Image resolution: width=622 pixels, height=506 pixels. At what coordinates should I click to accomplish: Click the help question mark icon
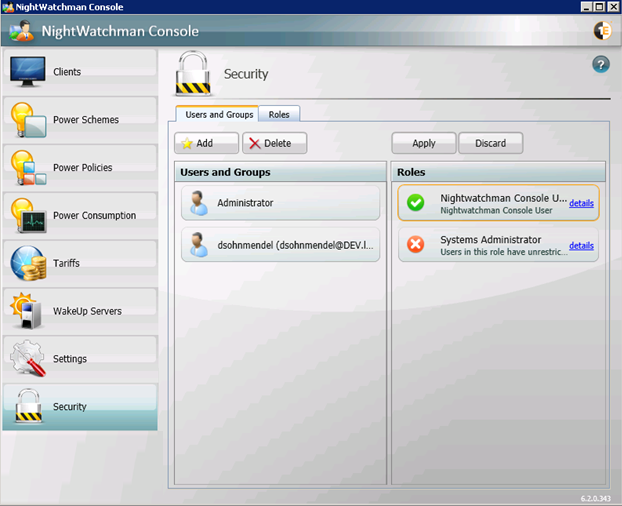[x=601, y=64]
